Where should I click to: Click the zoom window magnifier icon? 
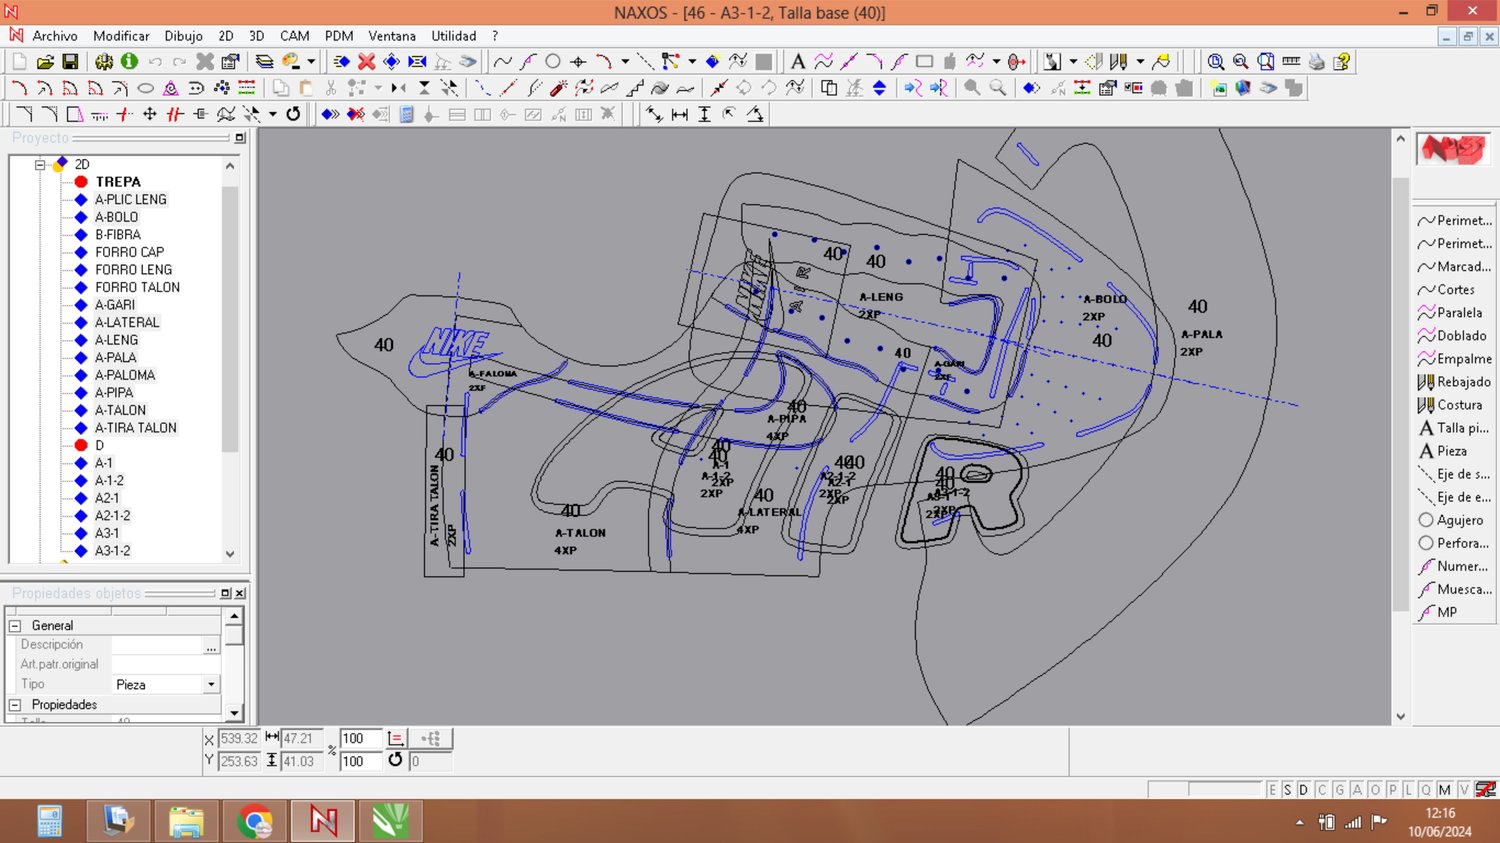click(1215, 62)
